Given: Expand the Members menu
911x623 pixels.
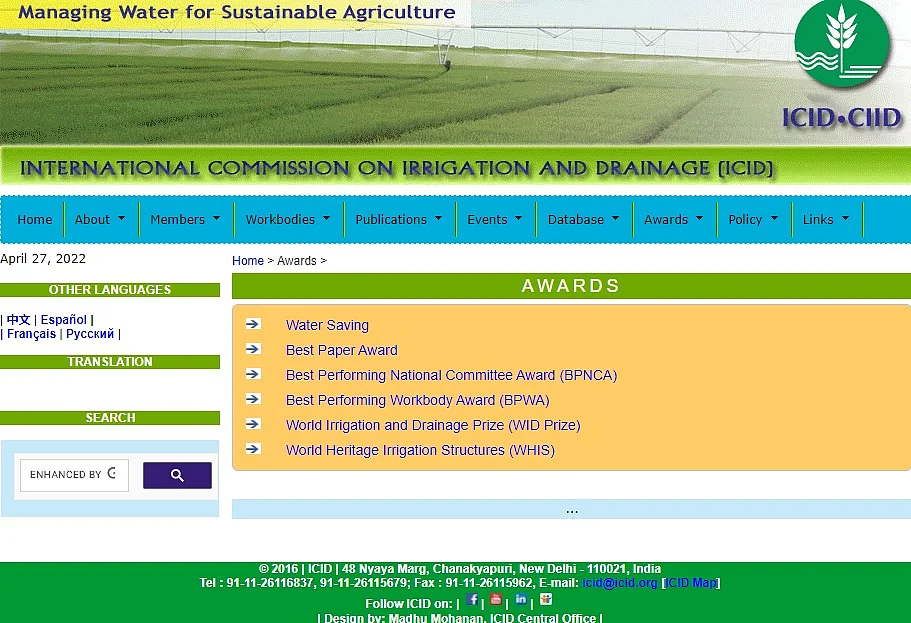Looking at the screenshot, I should tap(185, 220).
